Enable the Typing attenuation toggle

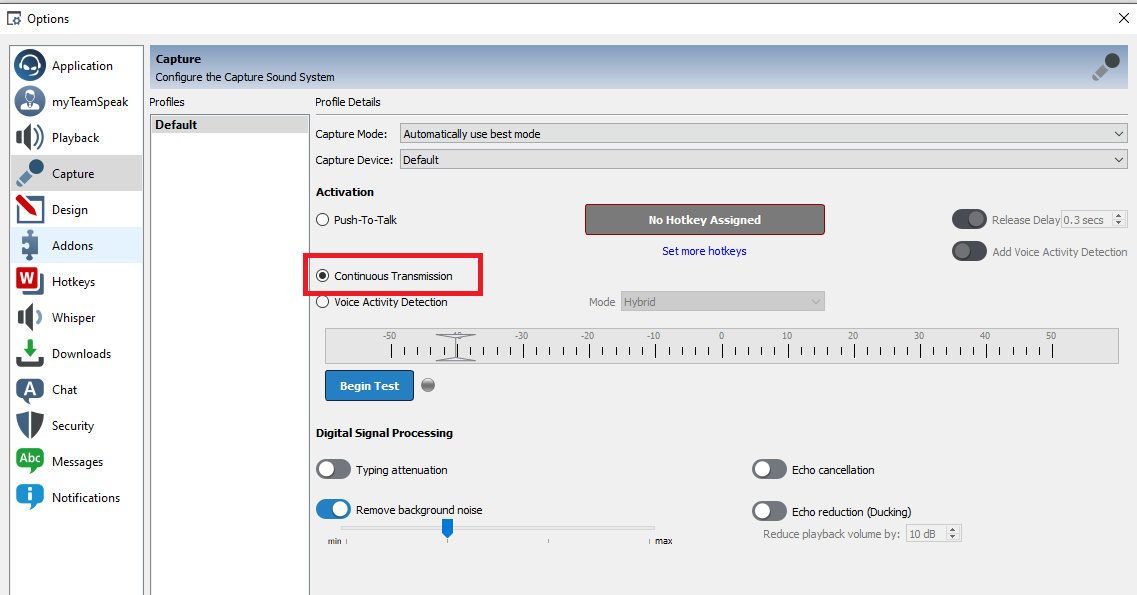tap(333, 470)
